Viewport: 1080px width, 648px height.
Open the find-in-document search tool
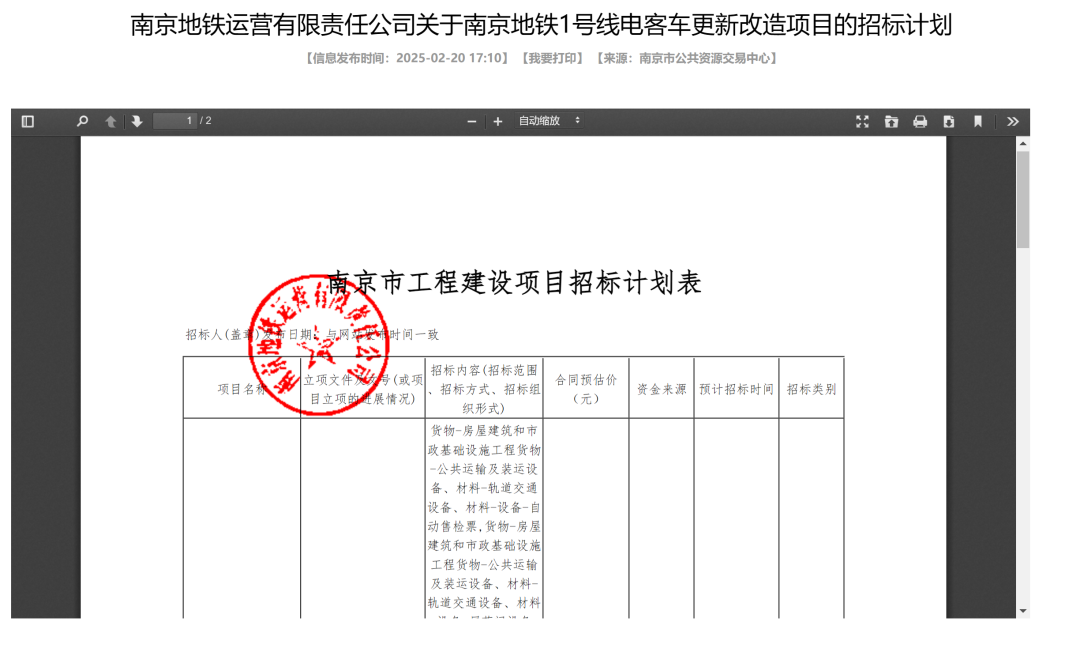click(83, 122)
